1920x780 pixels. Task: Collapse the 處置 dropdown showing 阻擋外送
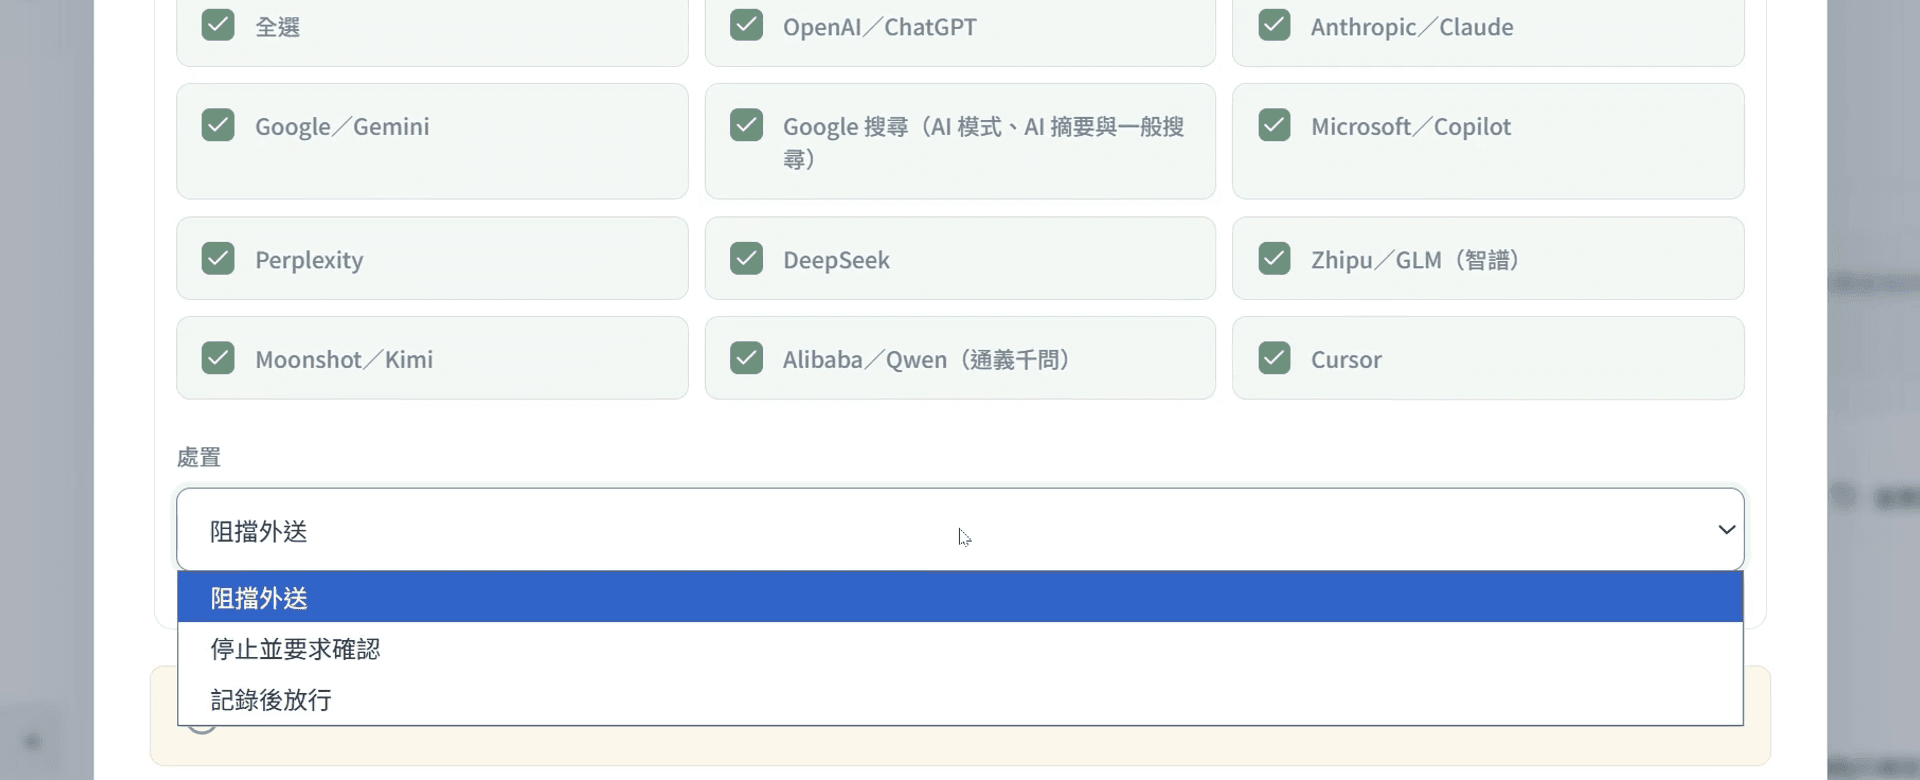[960, 530]
